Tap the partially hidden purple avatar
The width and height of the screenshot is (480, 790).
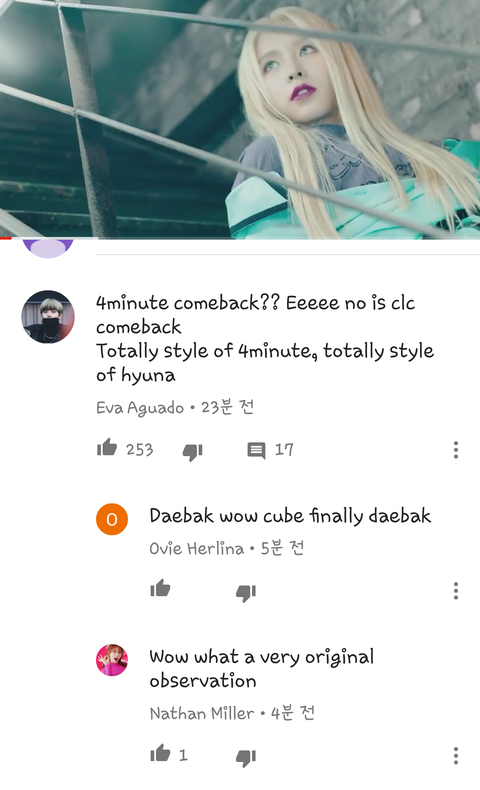48,248
